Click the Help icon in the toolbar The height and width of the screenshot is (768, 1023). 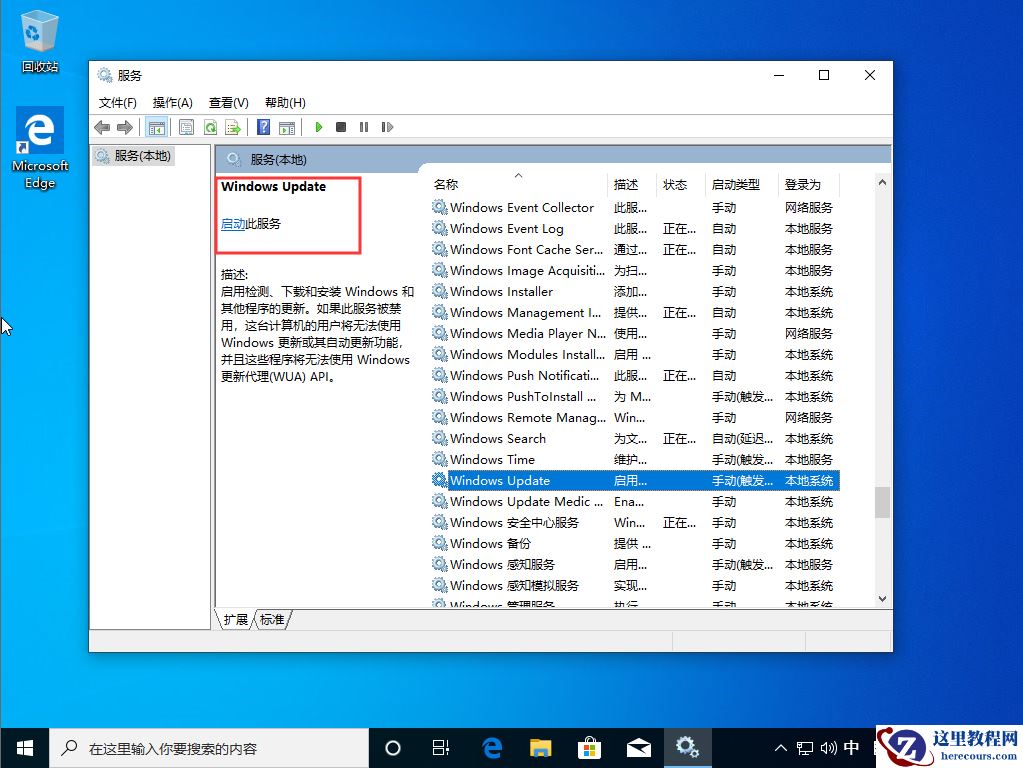point(262,127)
